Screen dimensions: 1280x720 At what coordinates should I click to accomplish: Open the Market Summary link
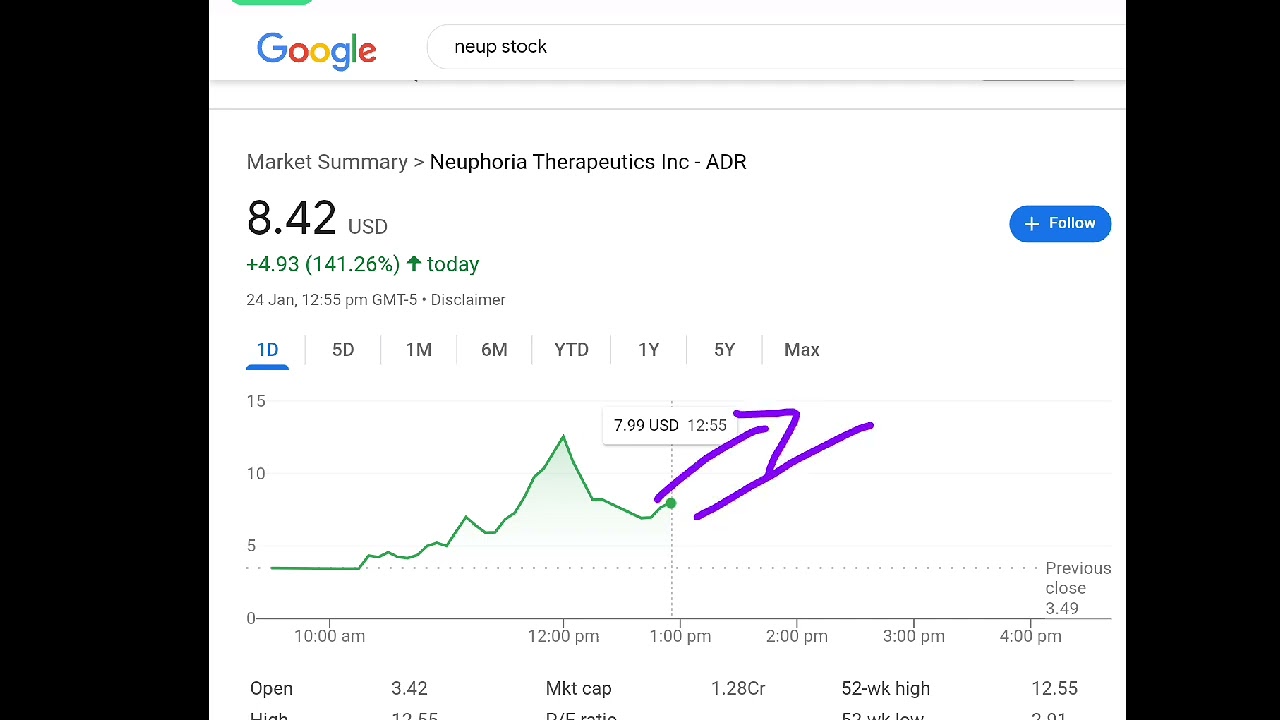pyautogui.click(x=327, y=162)
